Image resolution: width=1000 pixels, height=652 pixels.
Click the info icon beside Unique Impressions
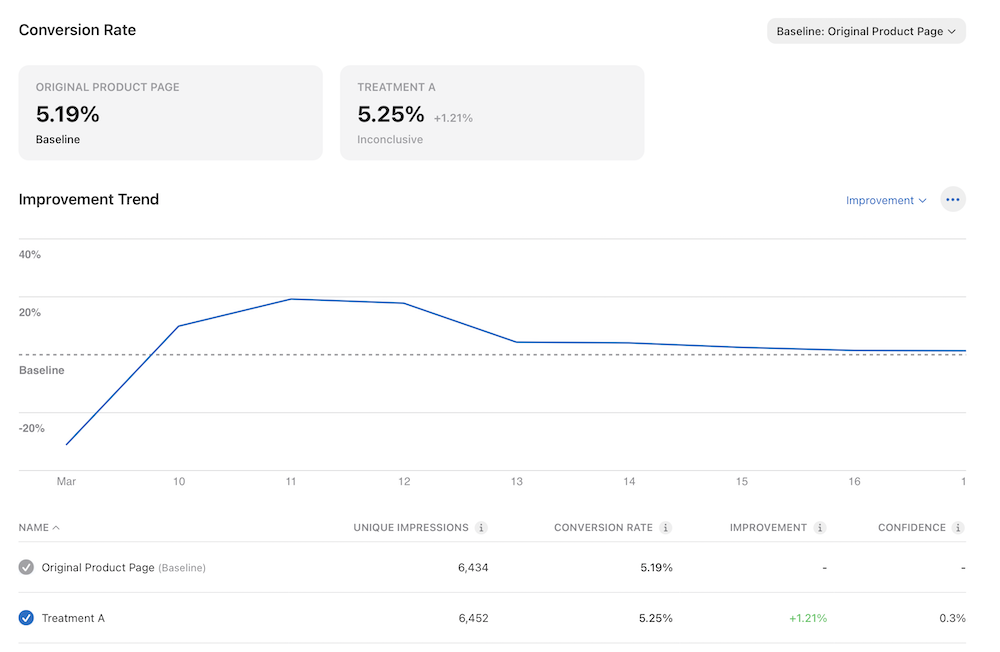(x=483, y=527)
